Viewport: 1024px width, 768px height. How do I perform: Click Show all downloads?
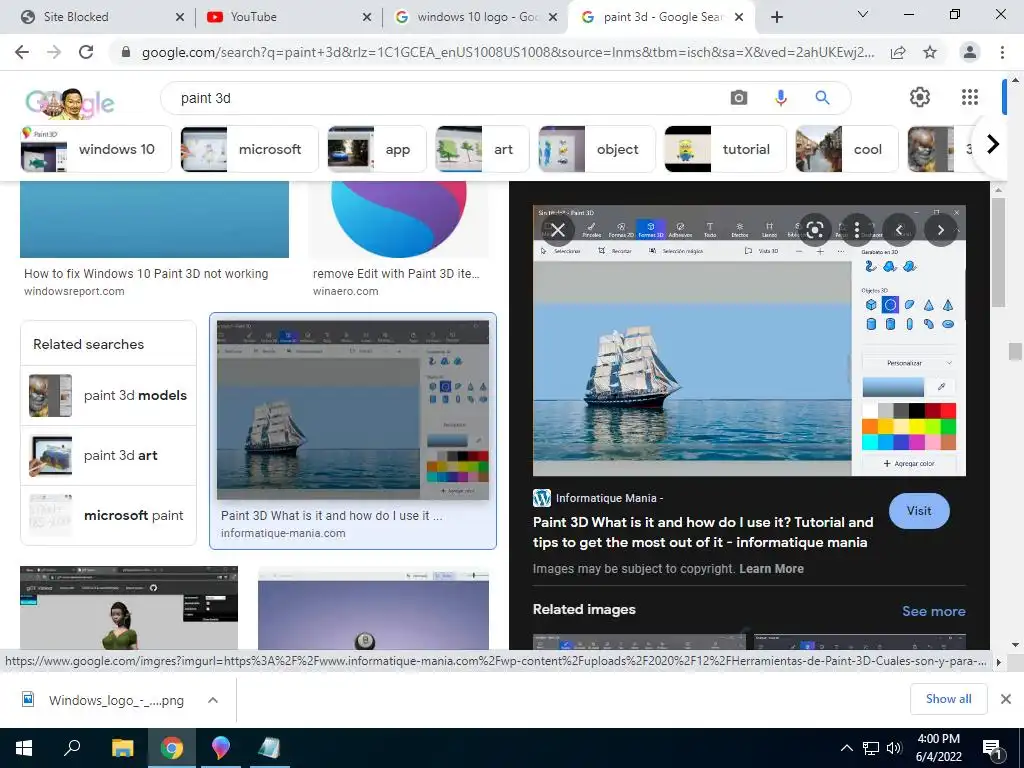[948, 699]
